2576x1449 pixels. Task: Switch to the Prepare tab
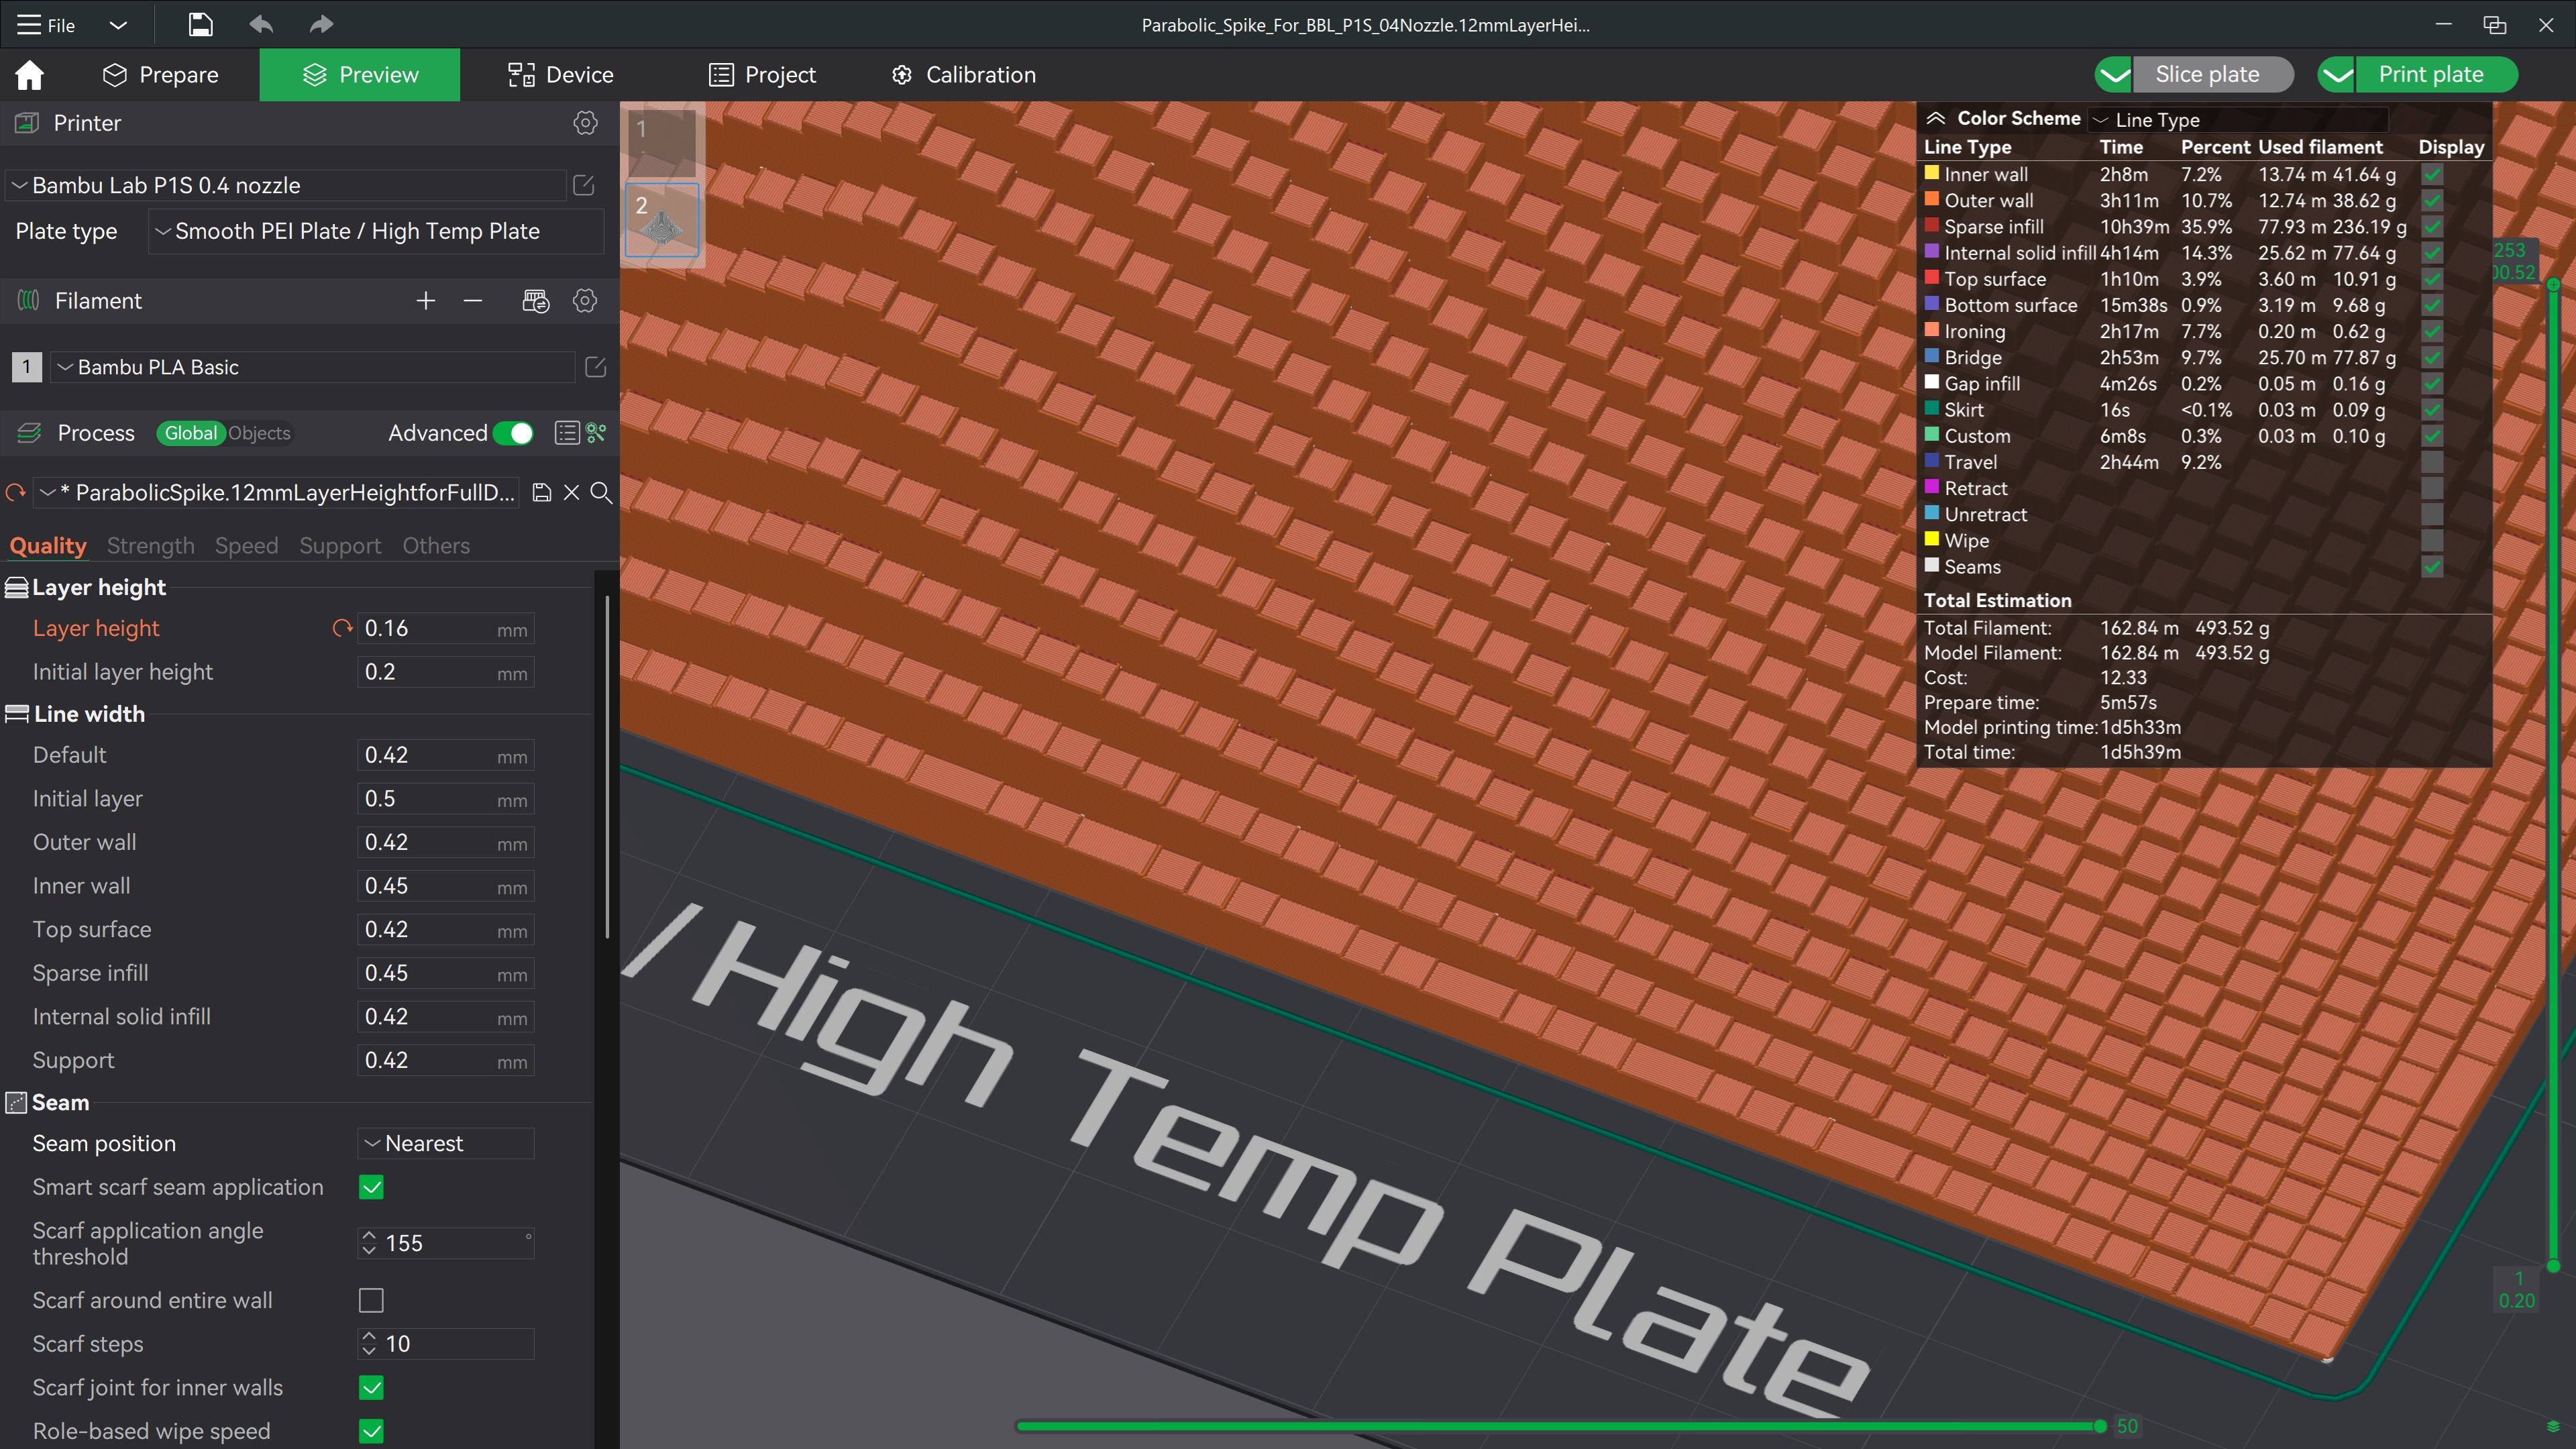click(x=160, y=75)
